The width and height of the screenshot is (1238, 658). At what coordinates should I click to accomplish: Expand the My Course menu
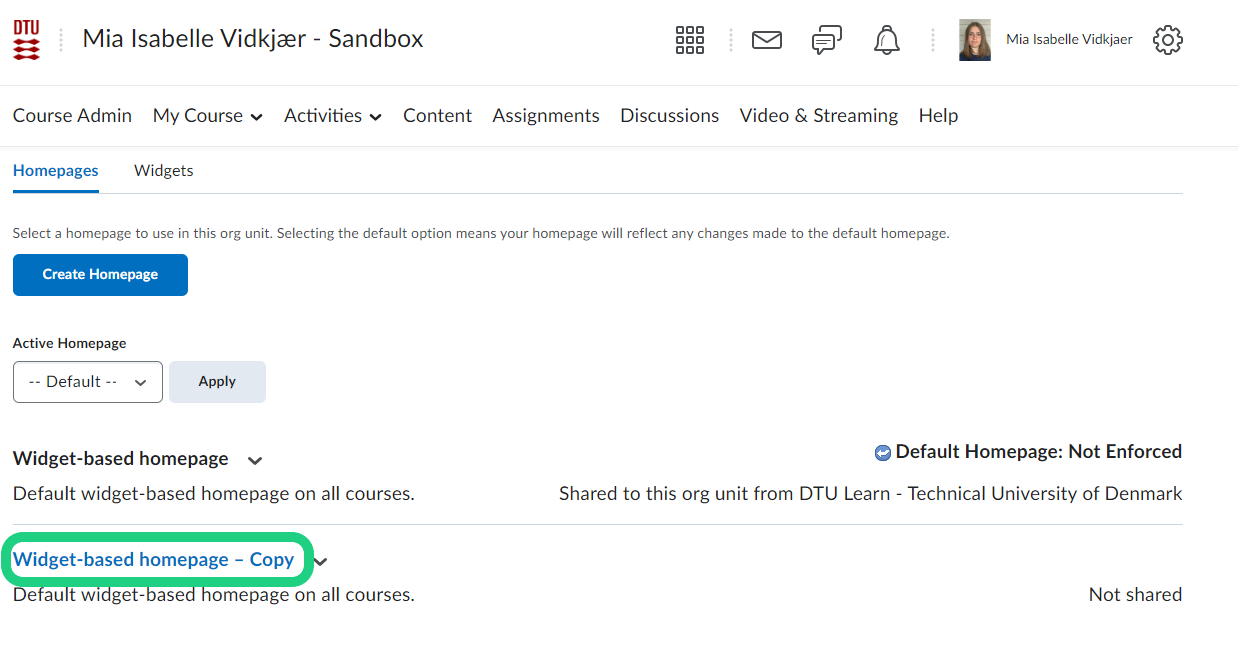[x=207, y=116]
